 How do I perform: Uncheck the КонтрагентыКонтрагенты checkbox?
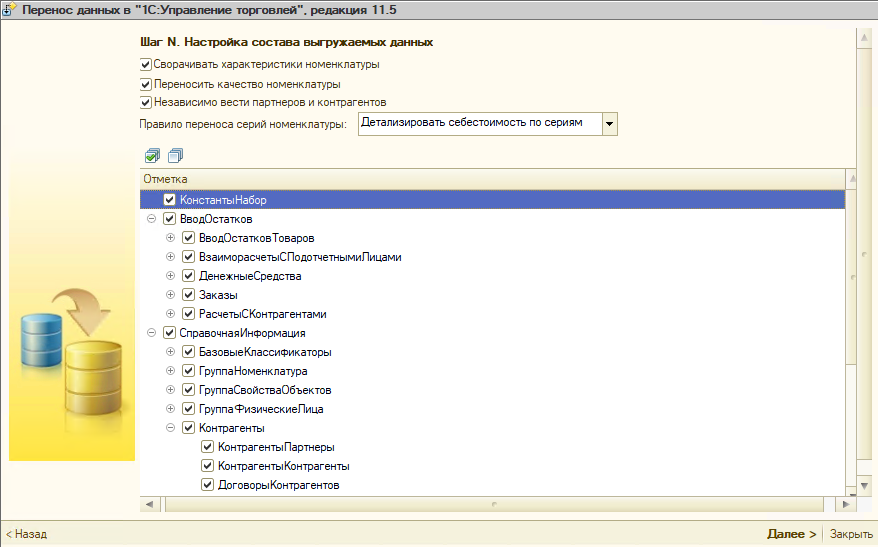point(208,466)
